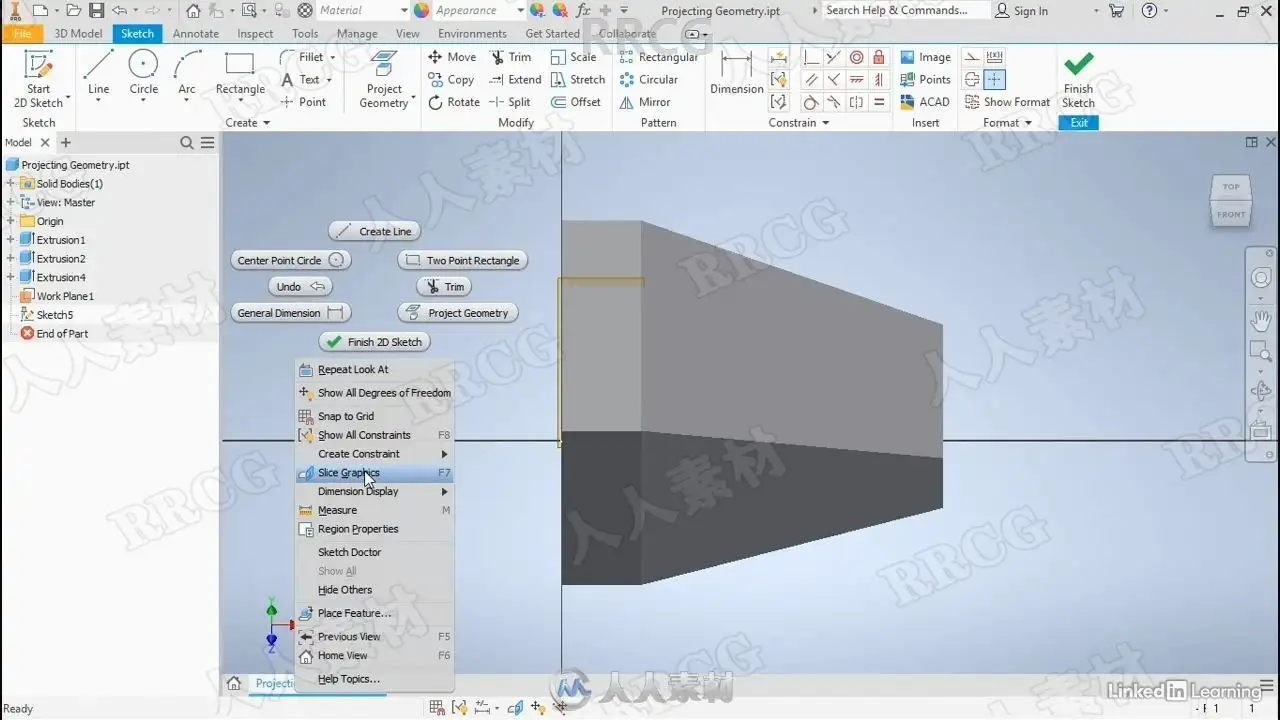Select the Trim tool in the ribbon
Viewport: 1280px width, 720px height.
point(511,57)
